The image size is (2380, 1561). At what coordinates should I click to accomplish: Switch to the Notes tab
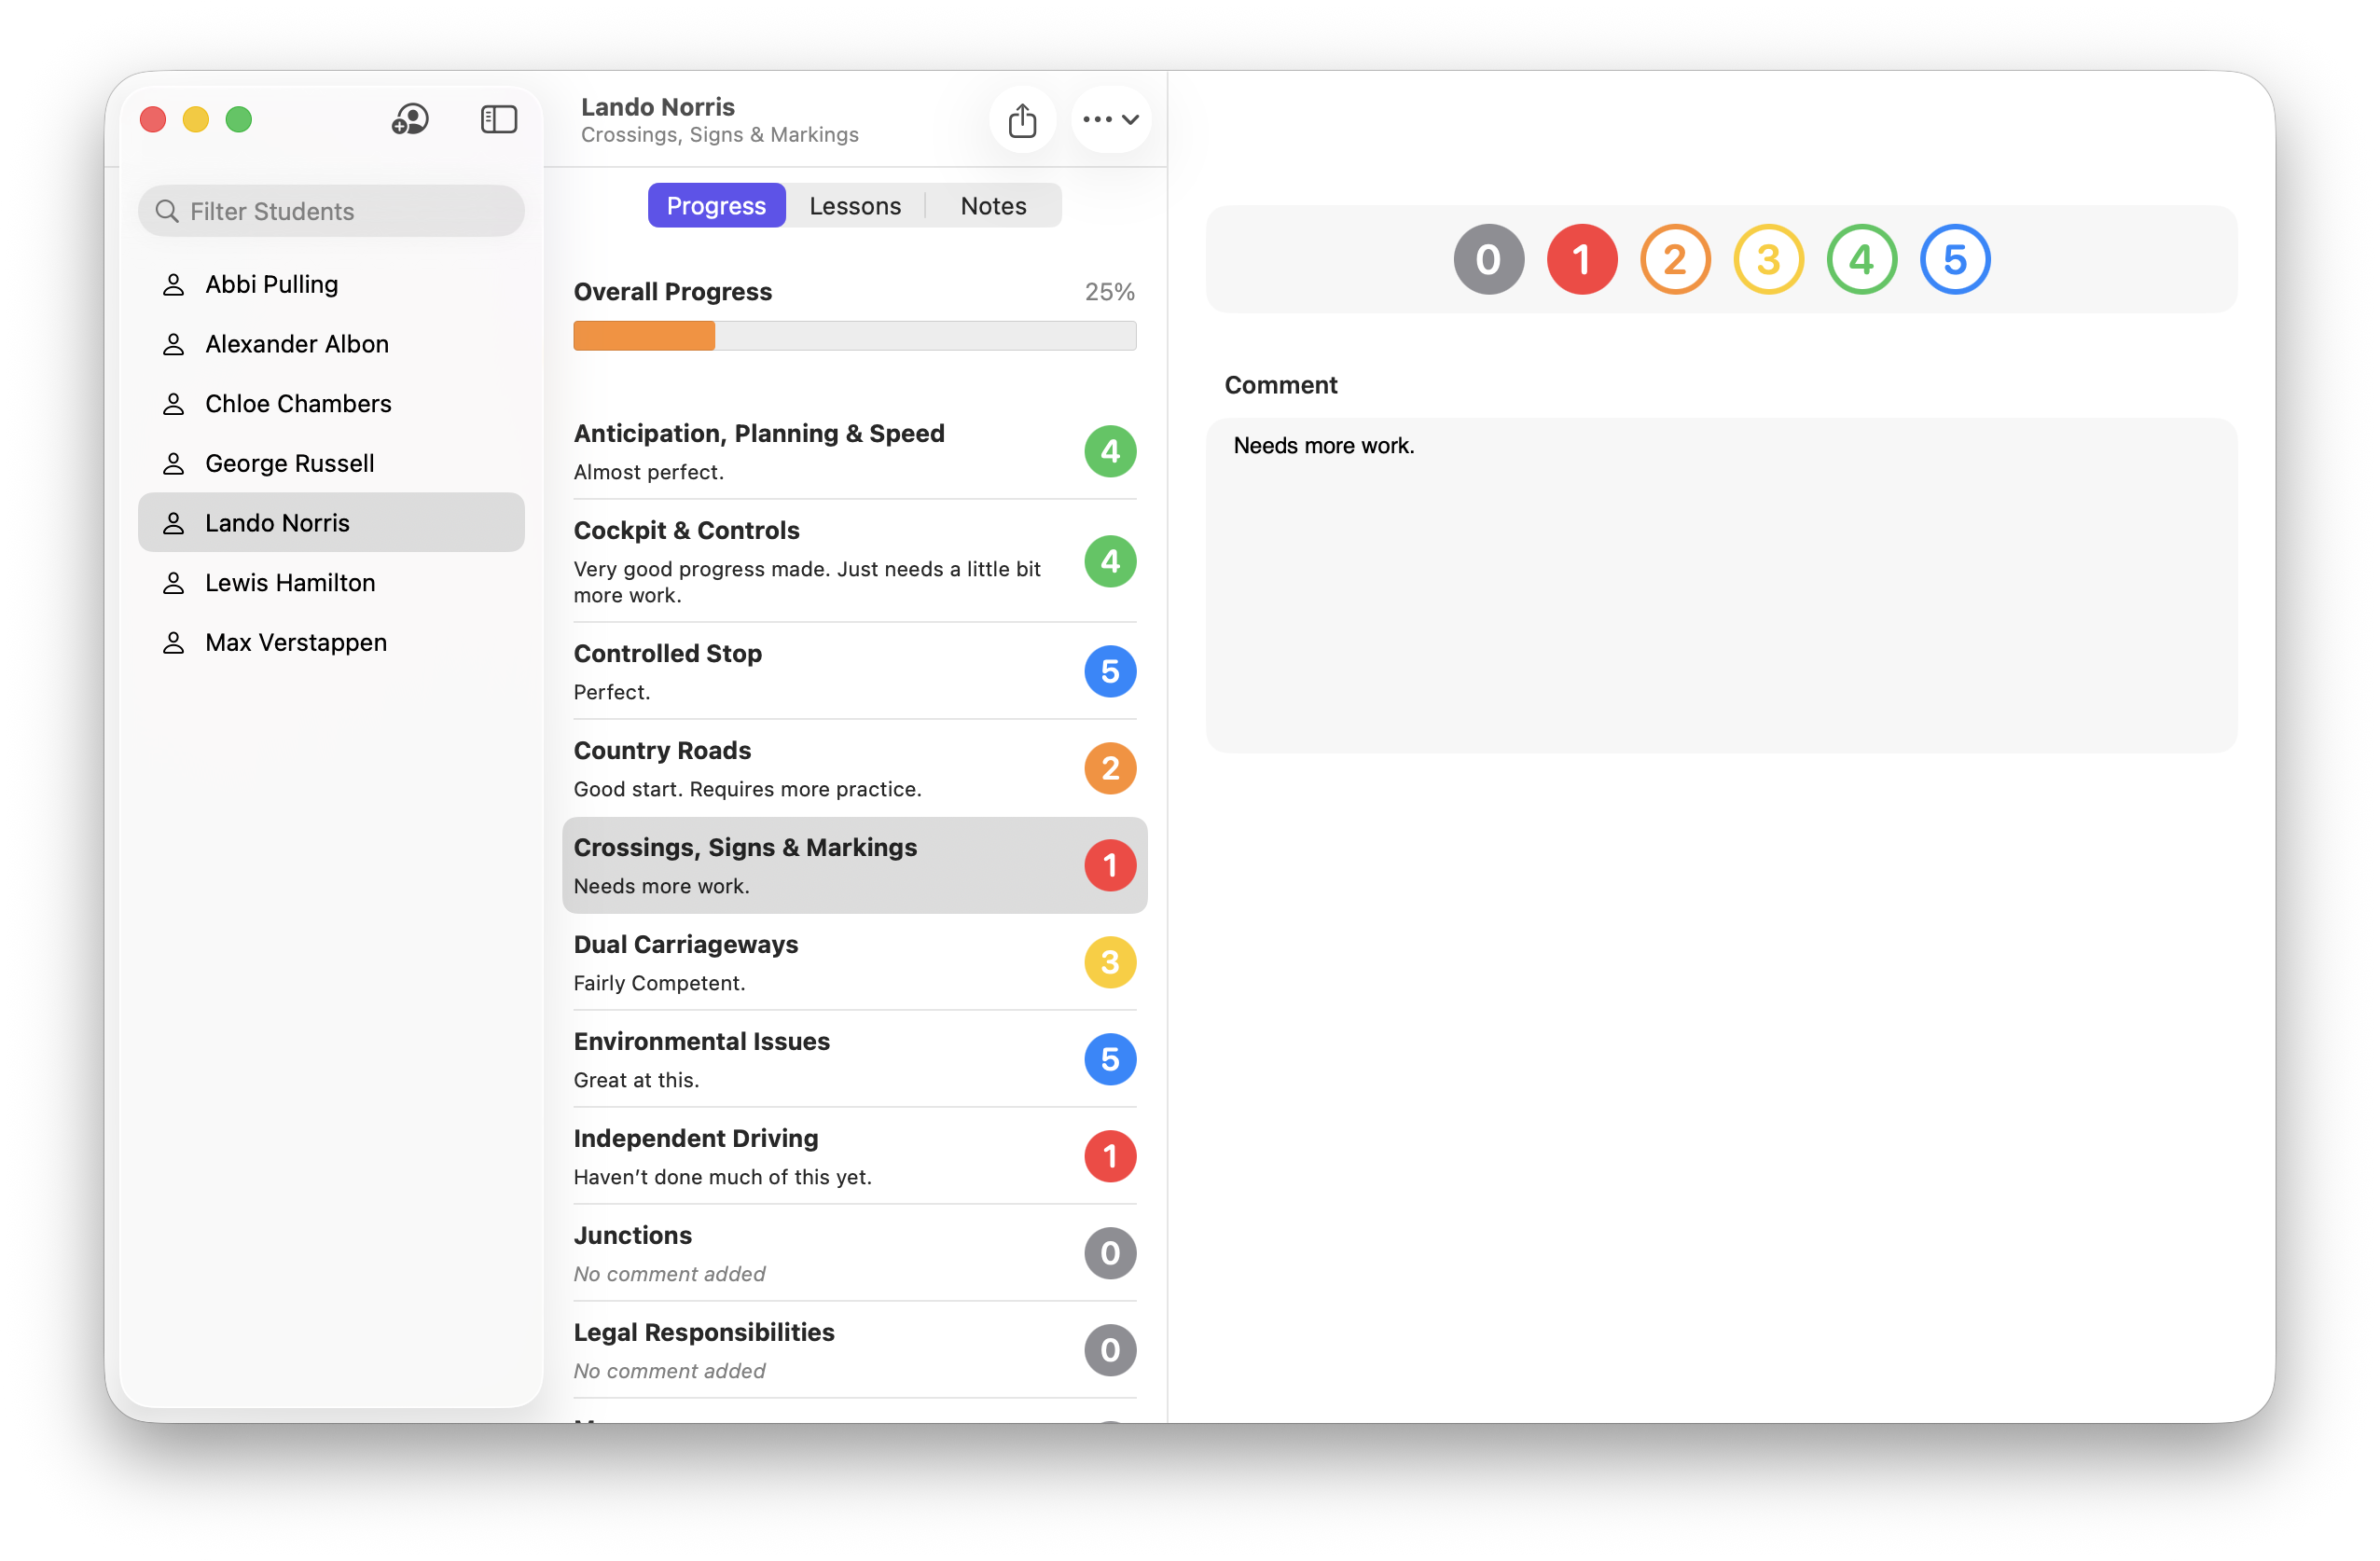(x=993, y=206)
